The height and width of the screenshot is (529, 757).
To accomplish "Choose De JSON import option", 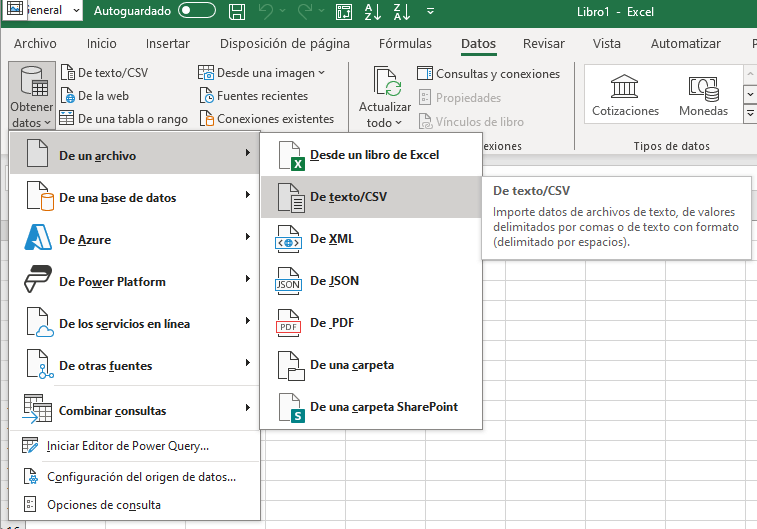I will coord(334,281).
